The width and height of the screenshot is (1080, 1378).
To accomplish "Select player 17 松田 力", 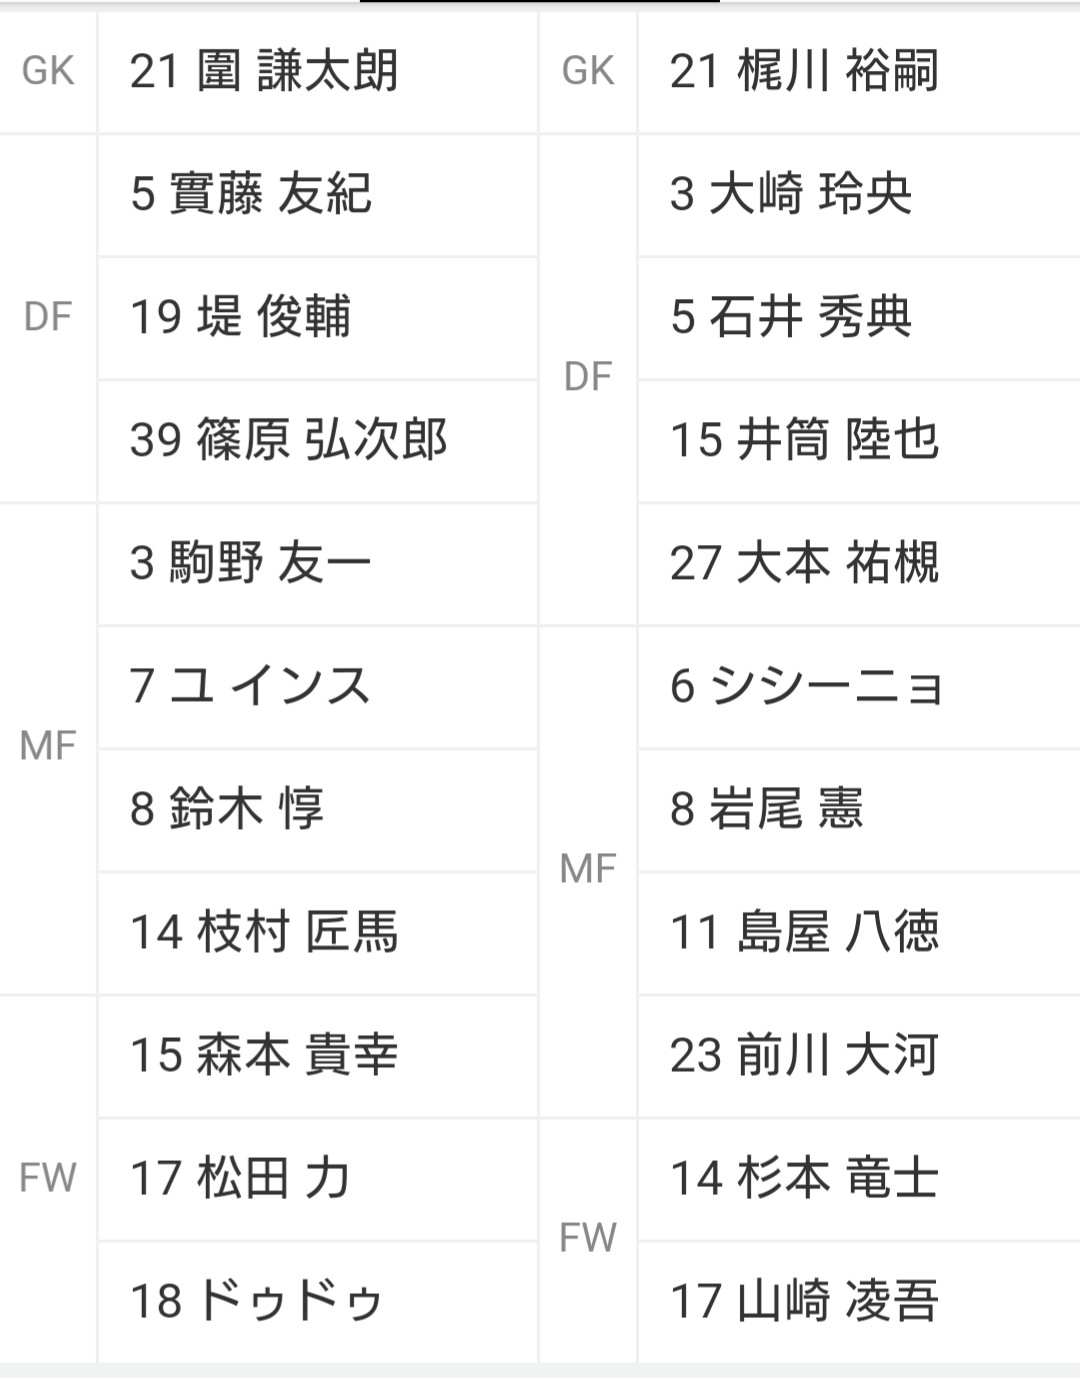I will (x=318, y=1178).
